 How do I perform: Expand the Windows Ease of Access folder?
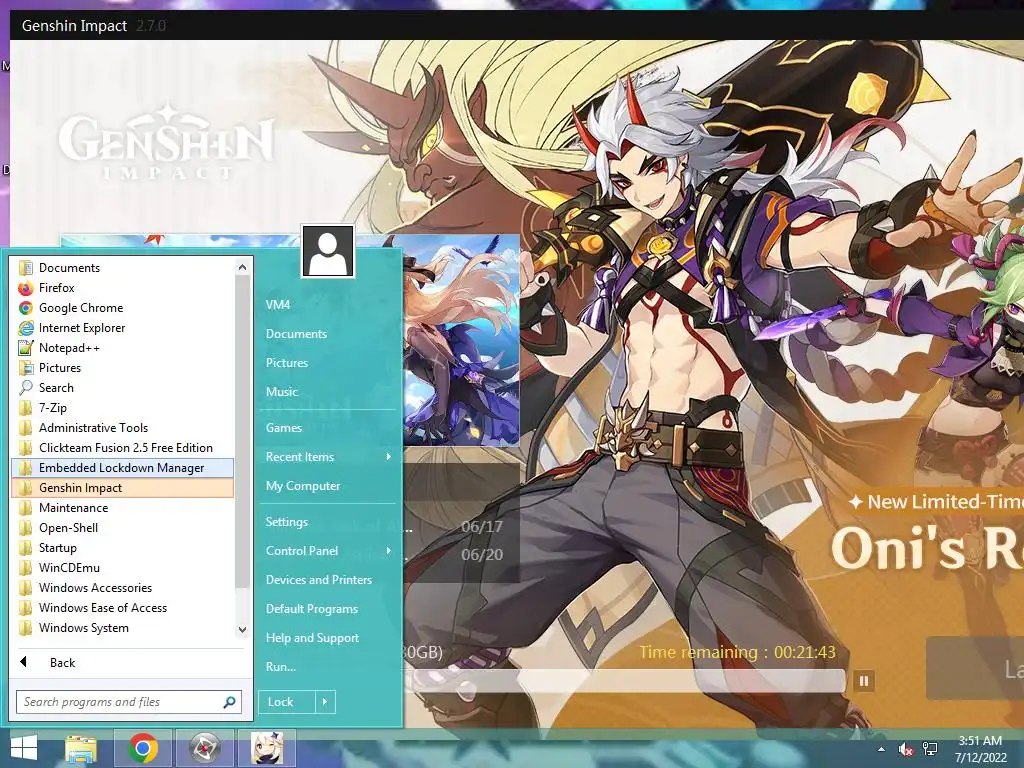pyautogui.click(x=122, y=608)
